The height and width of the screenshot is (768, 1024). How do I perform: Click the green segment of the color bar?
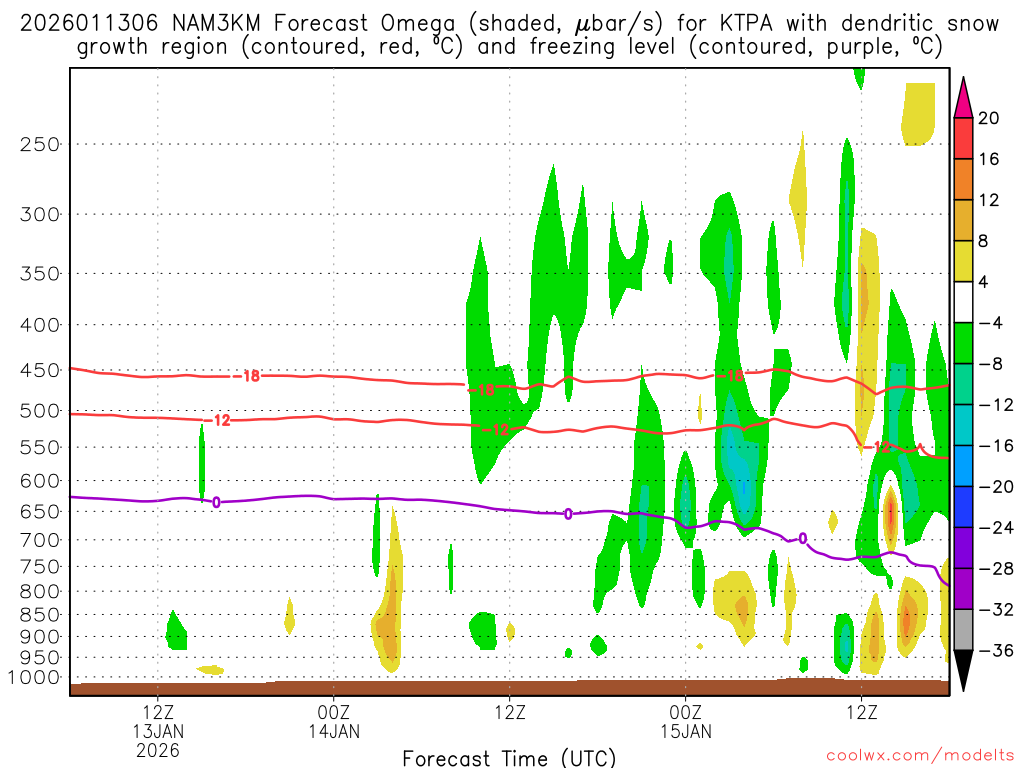pyautogui.click(x=963, y=344)
